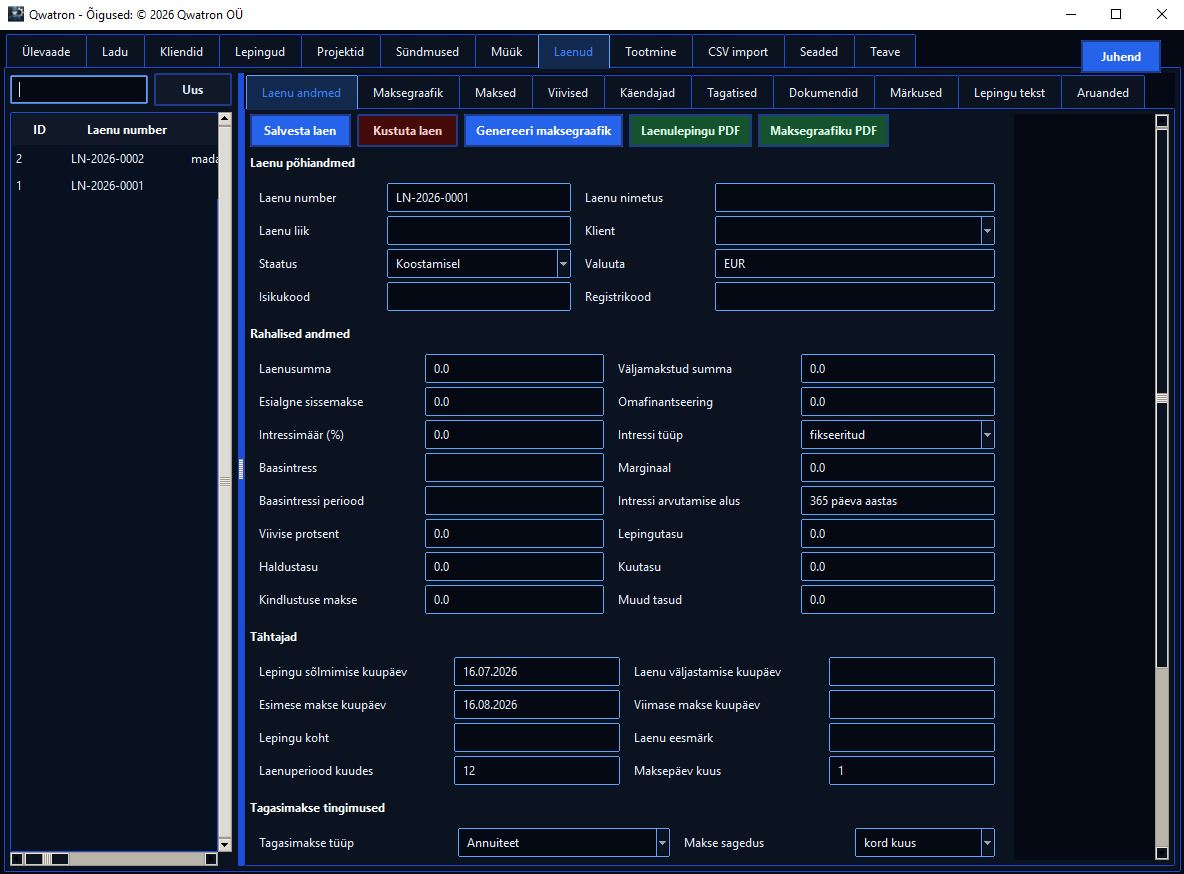Open the Klient dropdown arrow
This screenshot has width=1184, height=874.
click(987, 231)
